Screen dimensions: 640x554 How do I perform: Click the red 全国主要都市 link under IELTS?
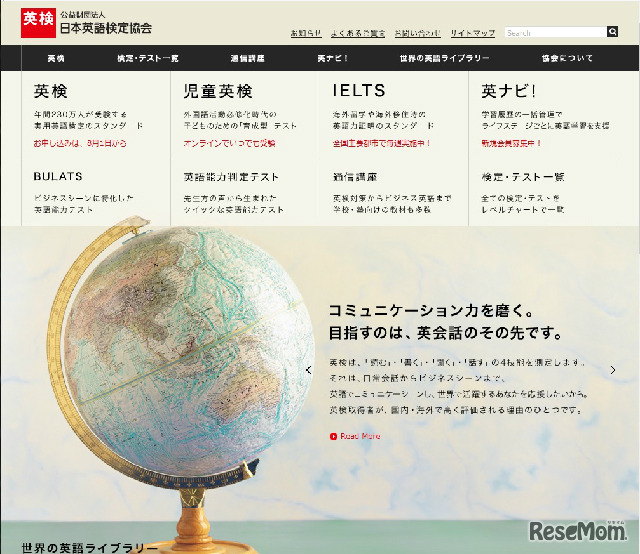coord(382,143)
